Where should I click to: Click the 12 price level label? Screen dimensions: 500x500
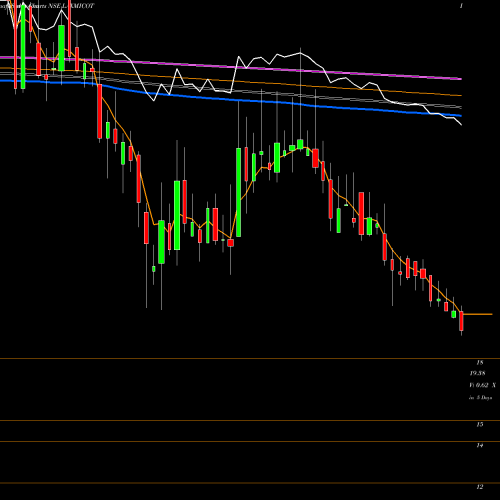coord(480,487)
